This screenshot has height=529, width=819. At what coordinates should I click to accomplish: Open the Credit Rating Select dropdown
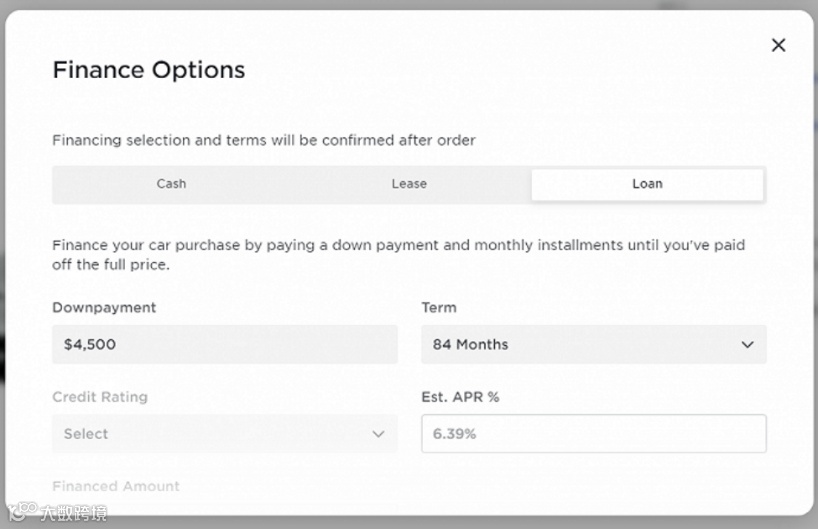click(224, 434)
